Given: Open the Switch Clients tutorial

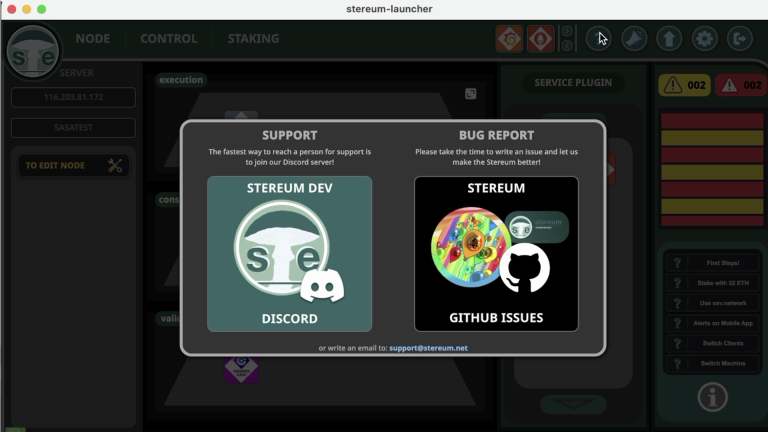Looking at the screenshot, I should pyautogui.click(x=712, y=343).
